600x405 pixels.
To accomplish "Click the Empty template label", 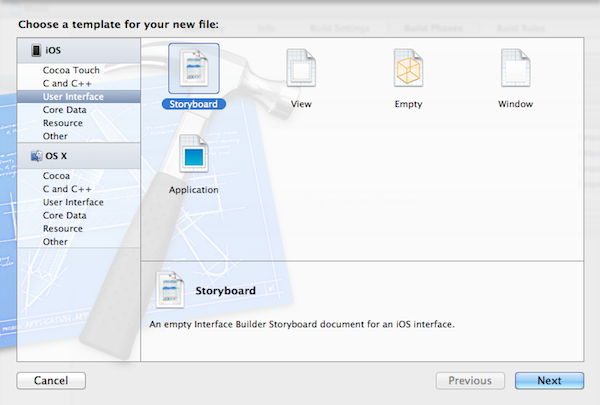I will click(x=408, y=104).
